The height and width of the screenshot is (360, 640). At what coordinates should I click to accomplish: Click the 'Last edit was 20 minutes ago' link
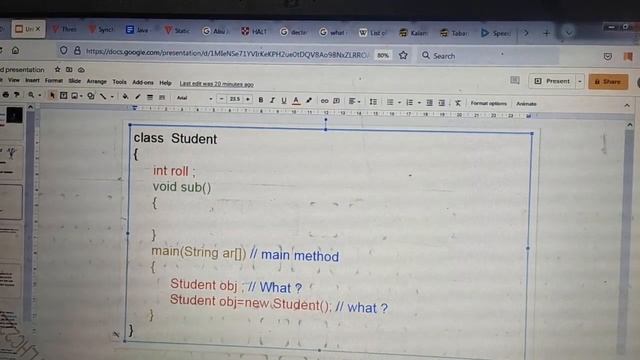click(x=216, y=84)
